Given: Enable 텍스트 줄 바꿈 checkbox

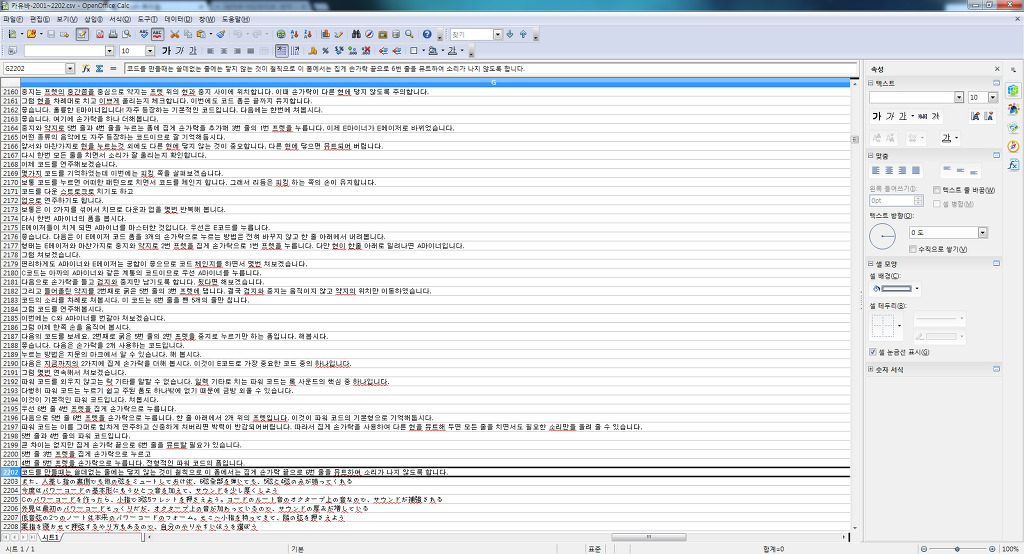Looking at the screenshot, I should tap(936, 189).
